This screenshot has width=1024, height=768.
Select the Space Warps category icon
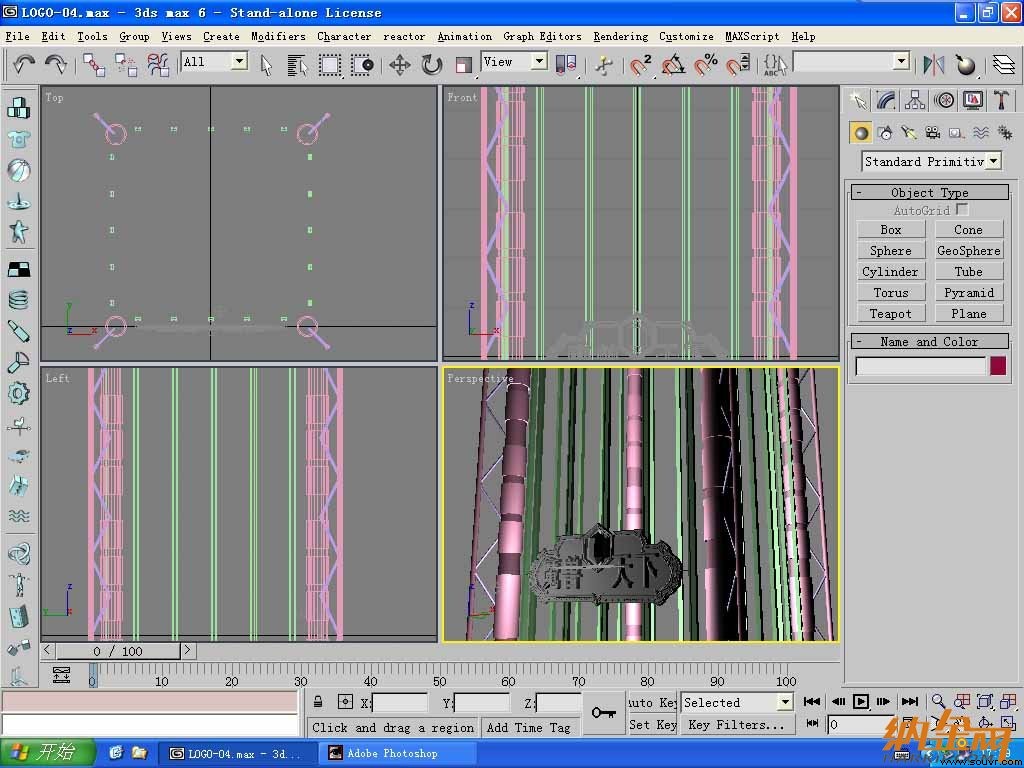pyautogui.click(x=981, y=133)
